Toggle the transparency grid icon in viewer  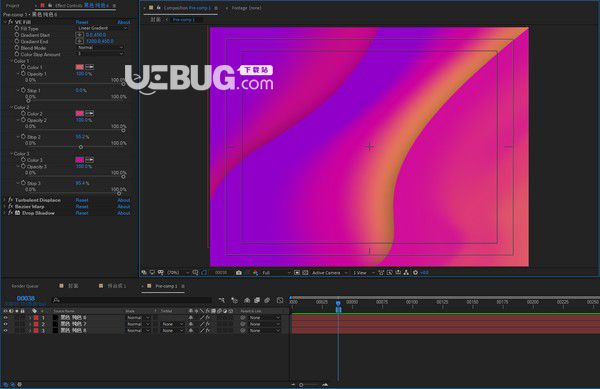click(305, 273)
